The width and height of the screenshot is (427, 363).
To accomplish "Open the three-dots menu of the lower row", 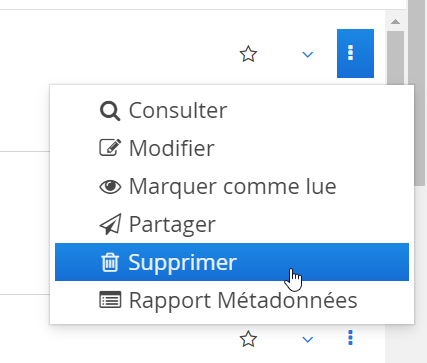I will click(350, 338).
